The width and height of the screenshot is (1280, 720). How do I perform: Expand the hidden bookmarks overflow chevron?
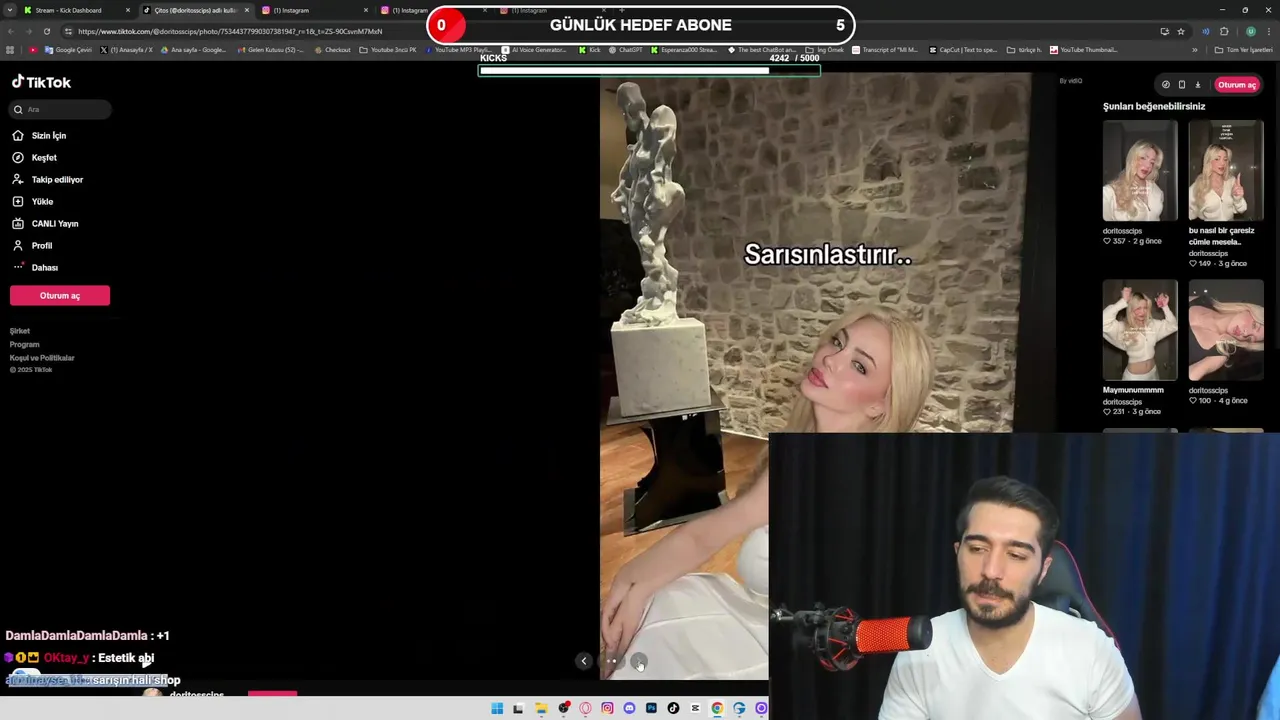pyautogui.click(x=1194, y=50)
